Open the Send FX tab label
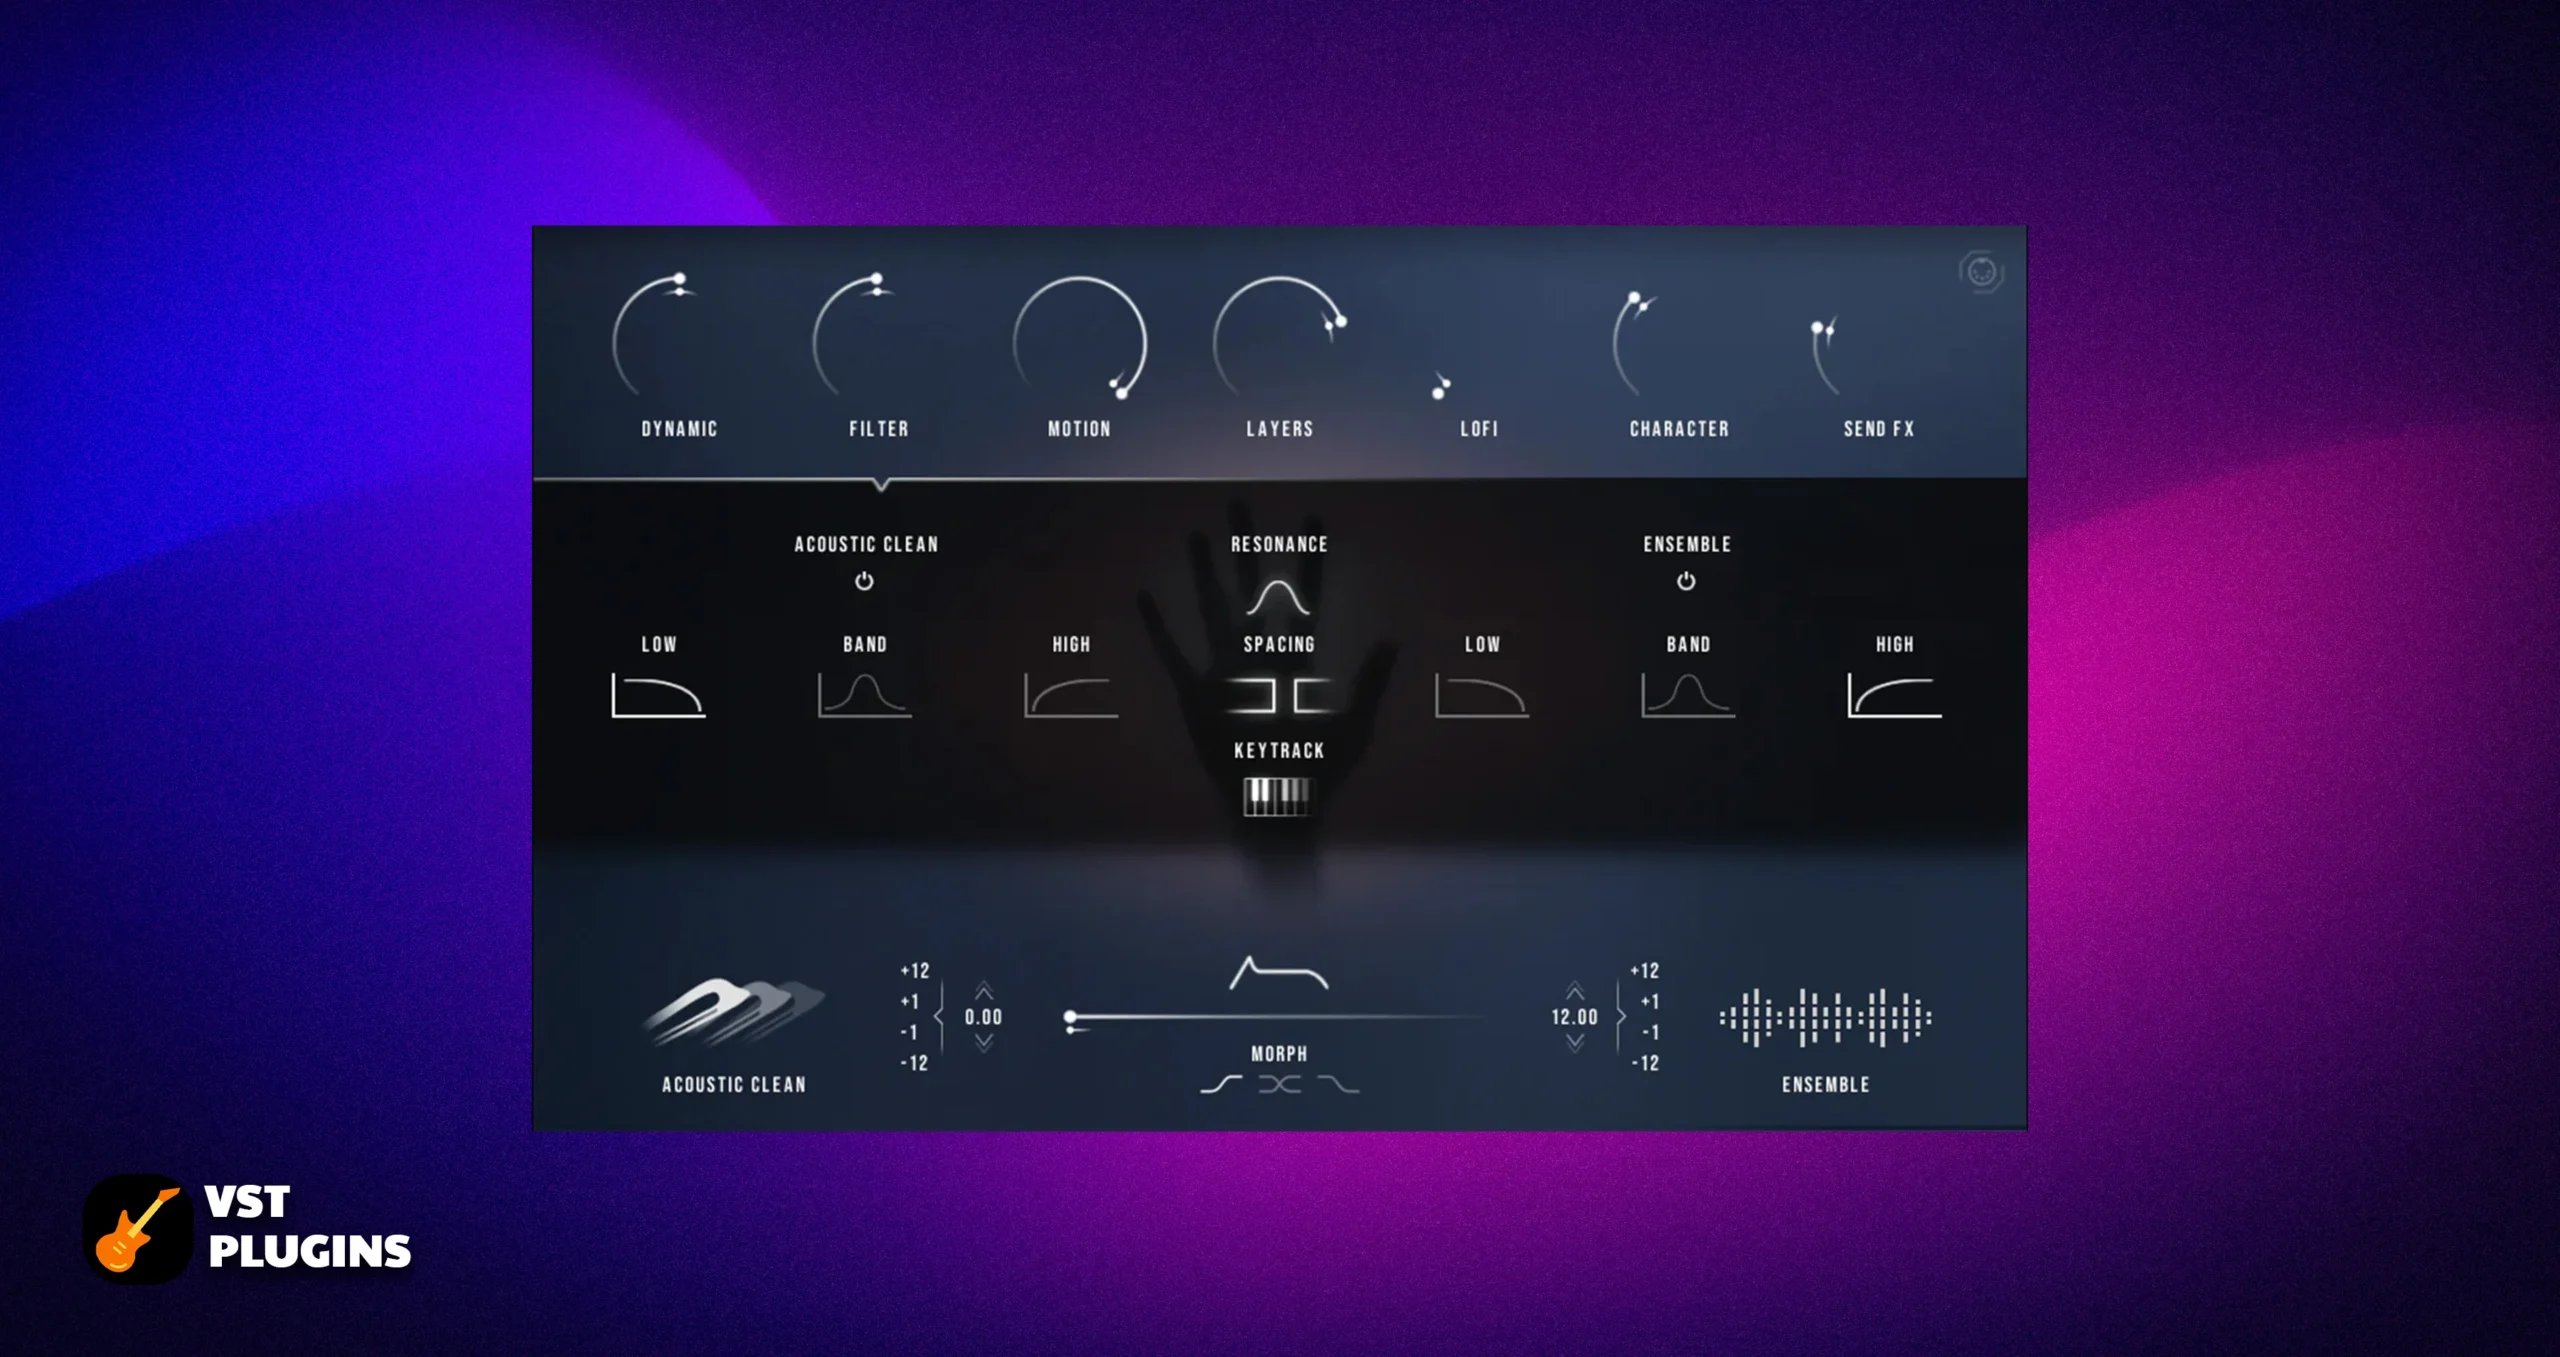Image resolution: width=2560 pixels, height=1357 pixels. pyautogui.click(x=1879, y=429)
